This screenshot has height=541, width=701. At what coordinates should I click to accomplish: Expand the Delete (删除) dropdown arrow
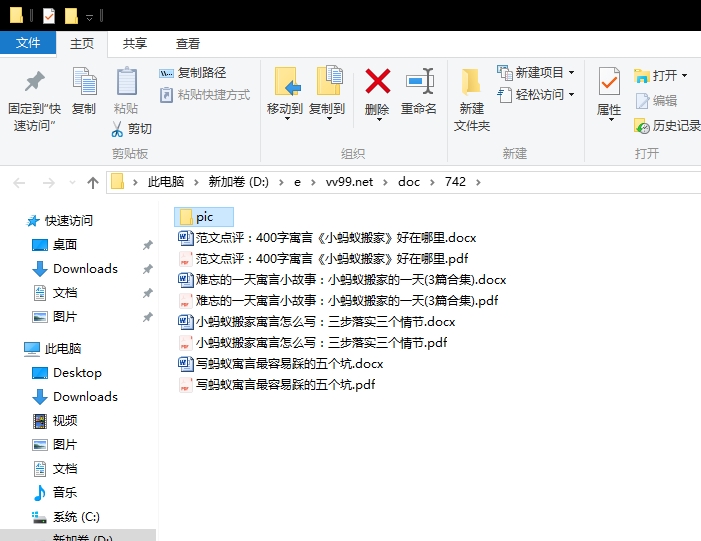click(379, 119)
